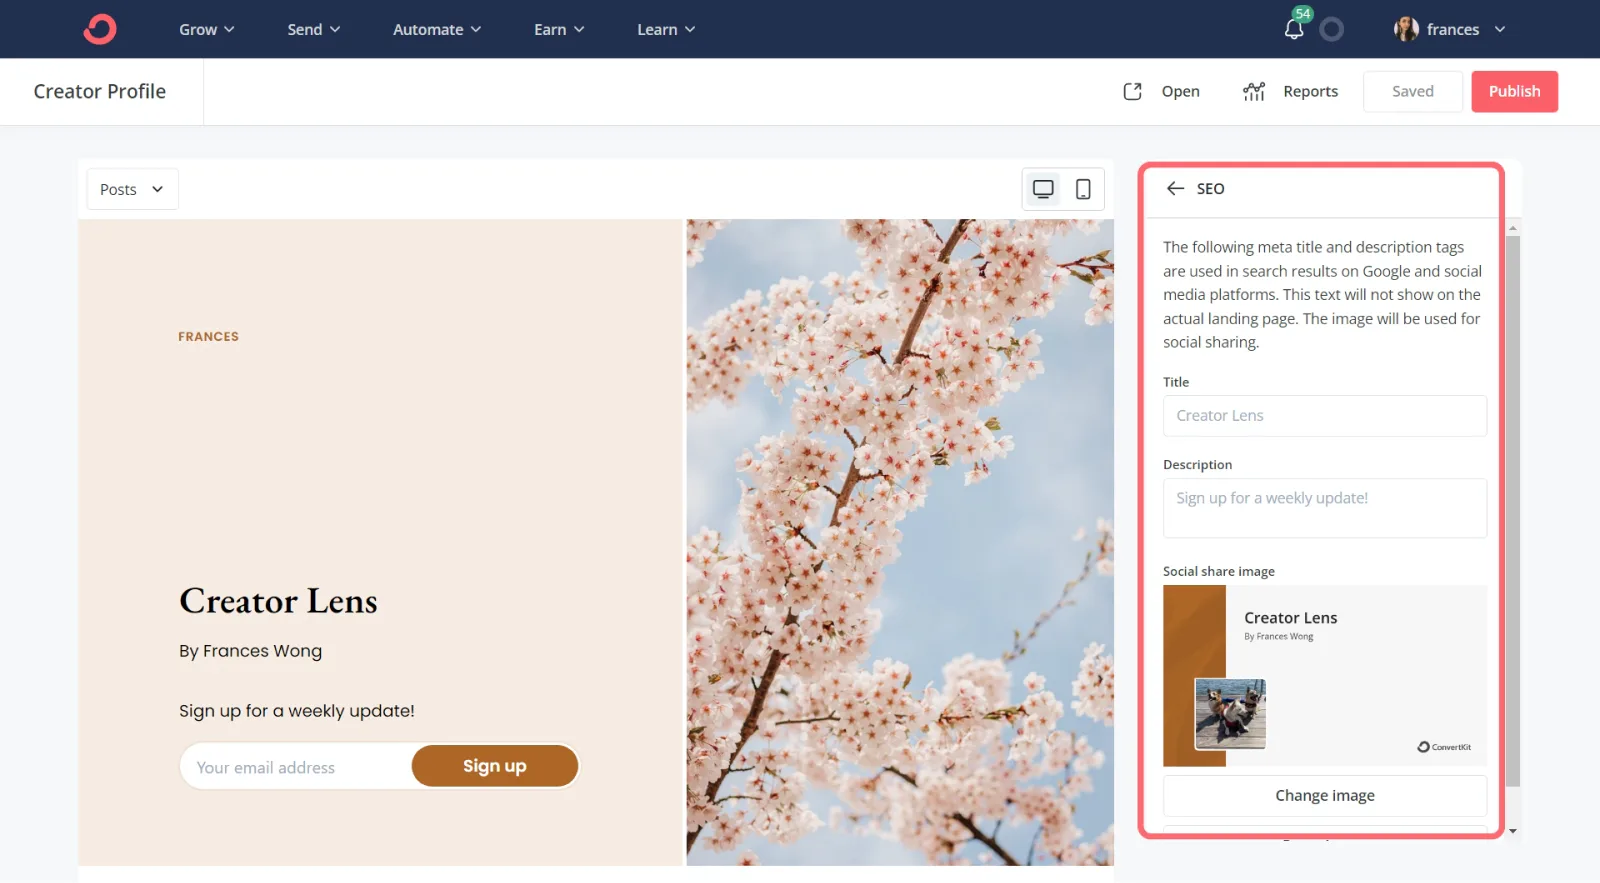Screen dimensions: 1600x883
Task: Expand the Posts dropdown
Action: tap(132, 189)
